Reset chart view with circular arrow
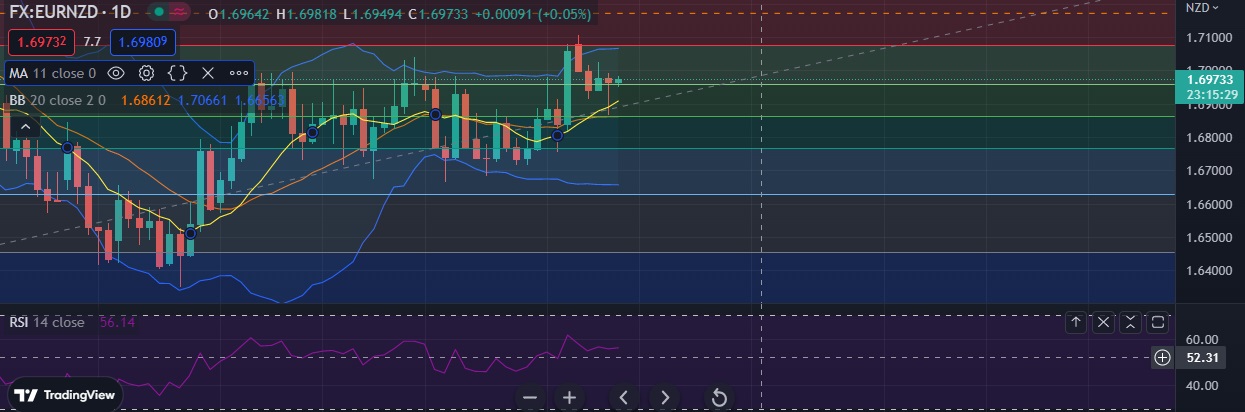 tap(718, 397)
